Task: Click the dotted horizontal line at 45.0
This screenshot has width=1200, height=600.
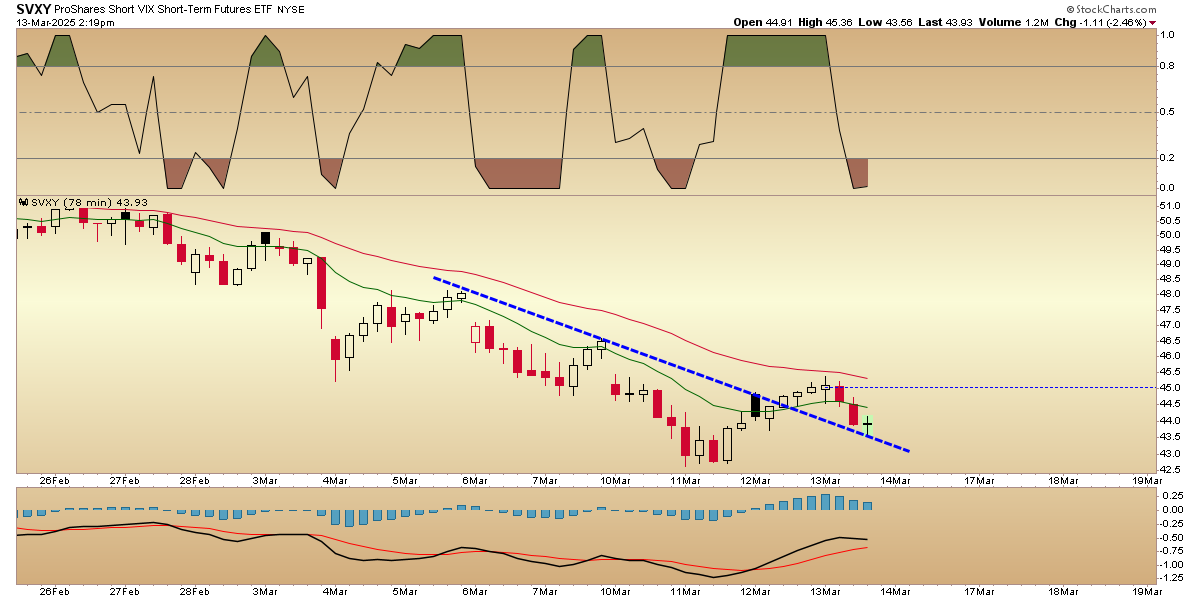Action: click(1000, 387)
